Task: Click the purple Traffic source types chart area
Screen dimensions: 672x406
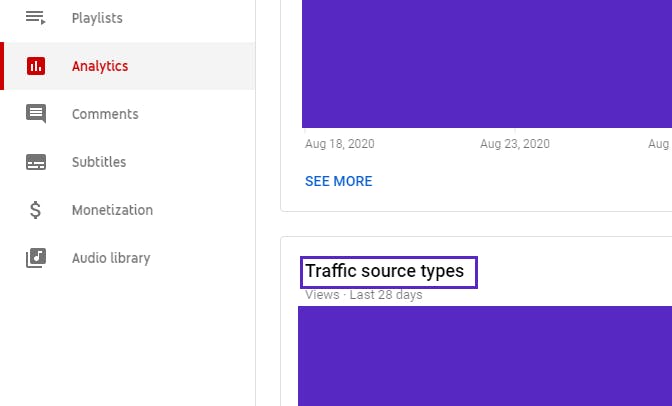Action: [x=485, y=356]
